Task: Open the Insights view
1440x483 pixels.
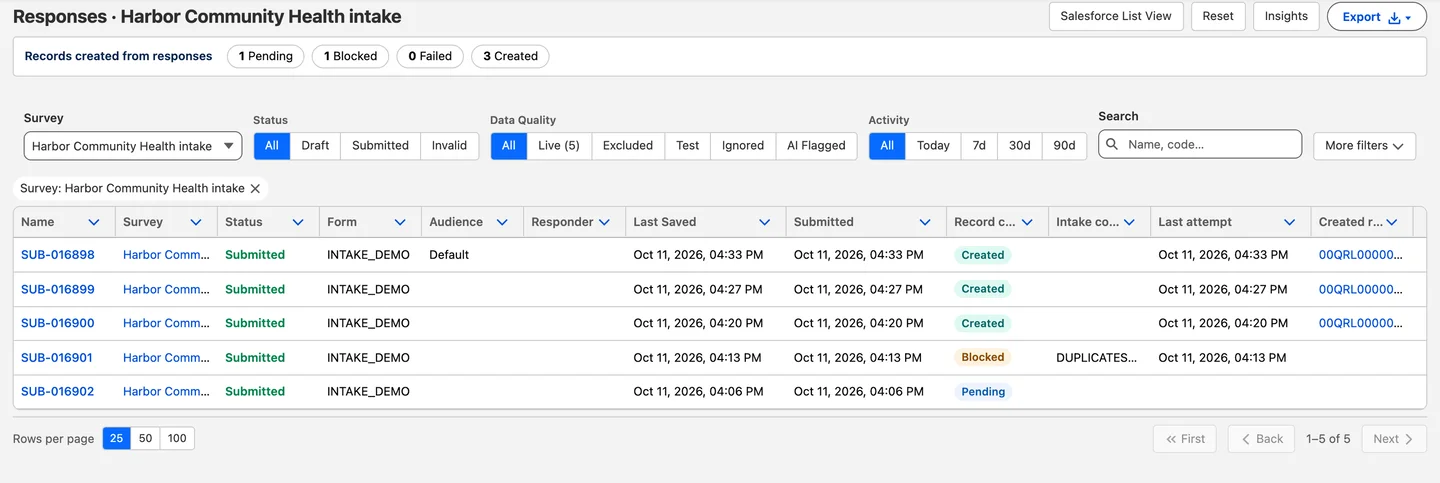Action: coord(1286,16)
